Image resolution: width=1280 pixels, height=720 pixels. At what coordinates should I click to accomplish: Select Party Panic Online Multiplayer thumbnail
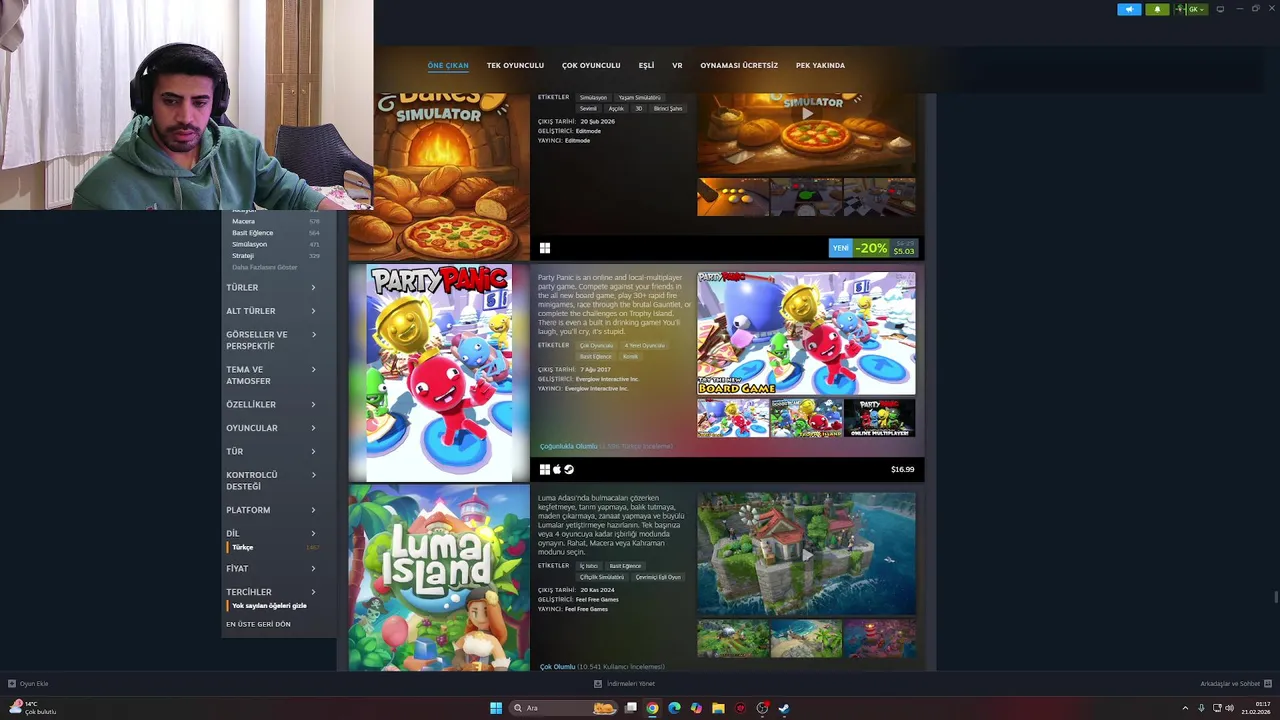coord(879,418)
